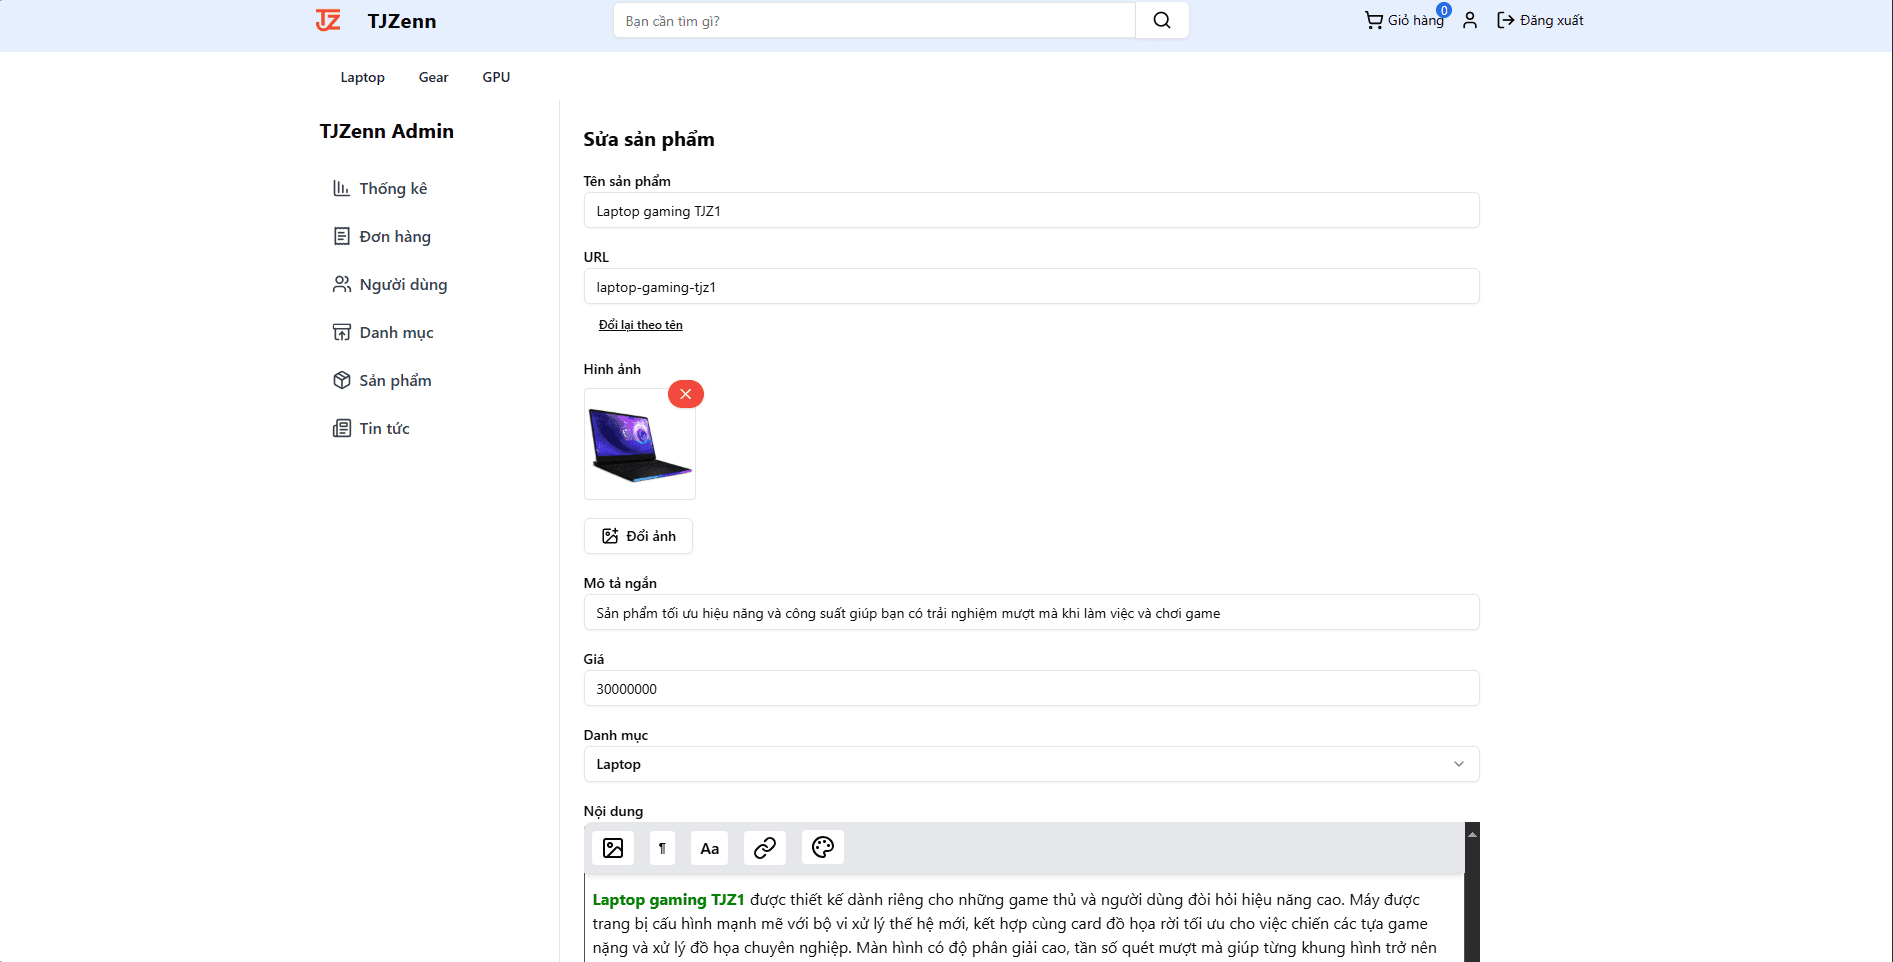Click the insert image icon in editor toolbar
Viewport: 1893px width, 962px height.
[x=613, y=848]
